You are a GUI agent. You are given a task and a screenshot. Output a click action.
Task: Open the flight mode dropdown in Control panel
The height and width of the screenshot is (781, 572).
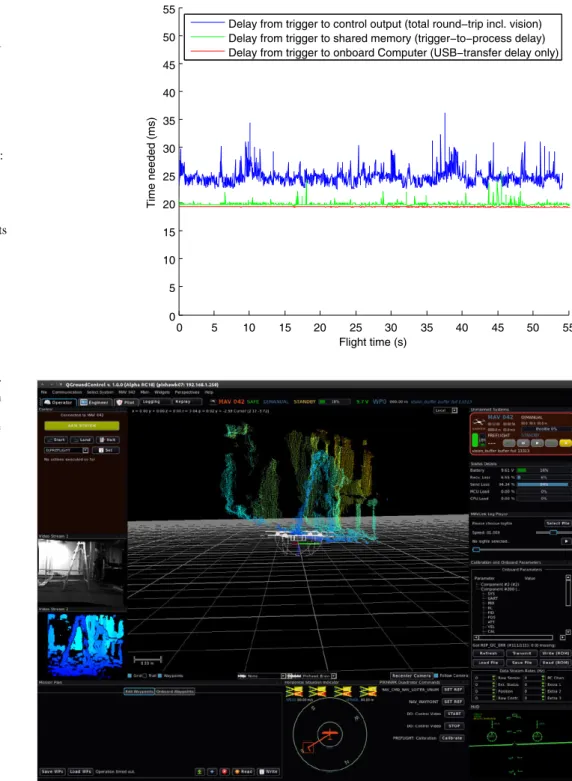tap(66, 450)
